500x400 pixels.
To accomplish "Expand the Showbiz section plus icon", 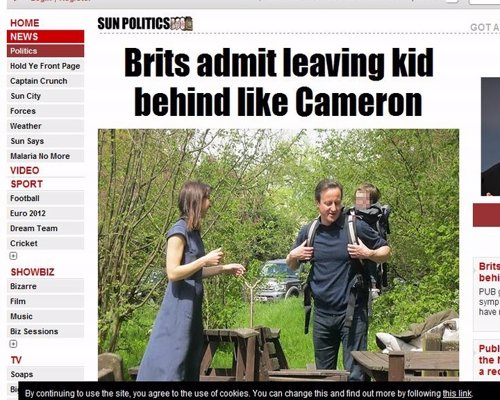I will click(13, 344).
